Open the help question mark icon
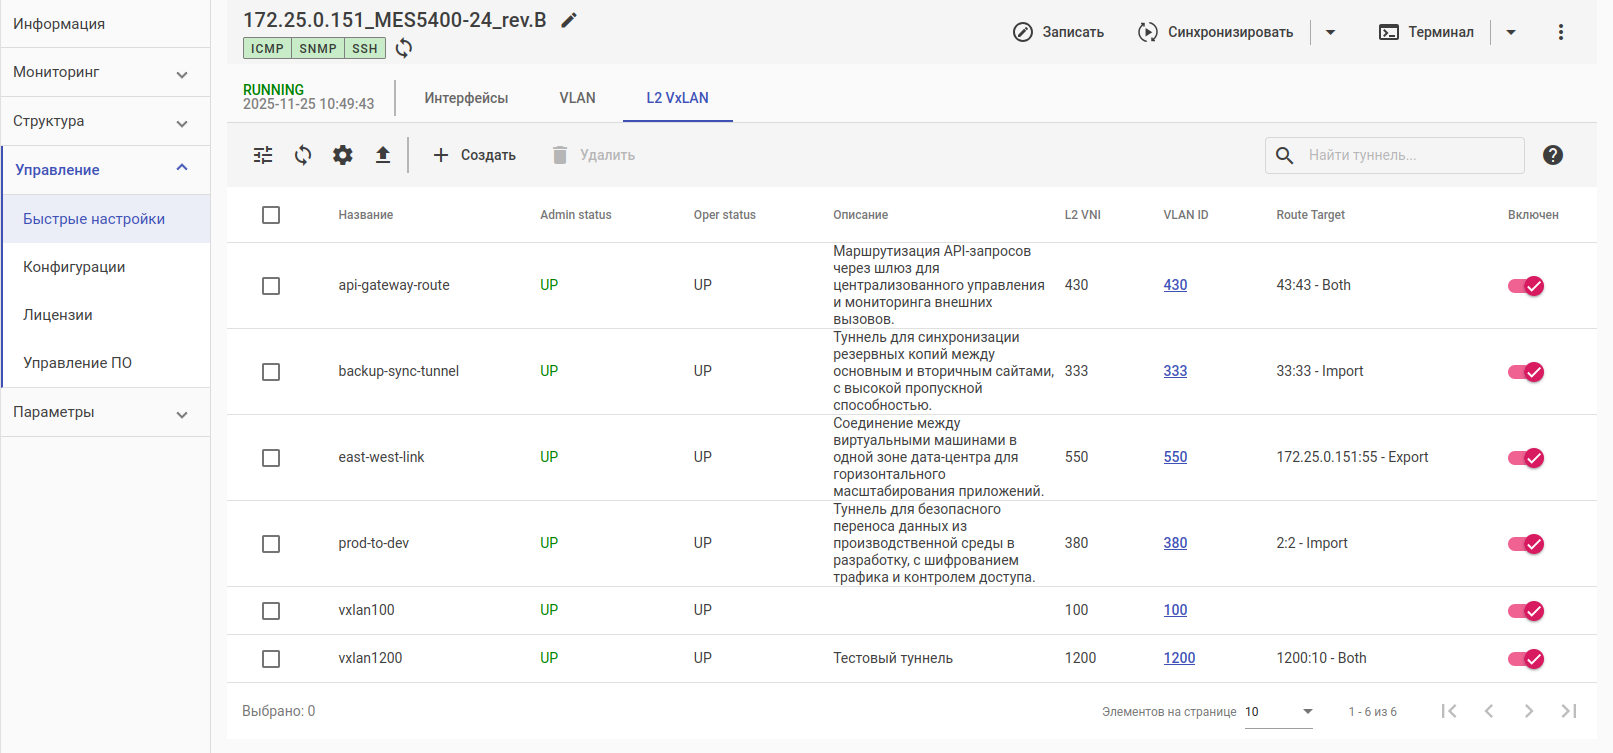 point(1552,155)
